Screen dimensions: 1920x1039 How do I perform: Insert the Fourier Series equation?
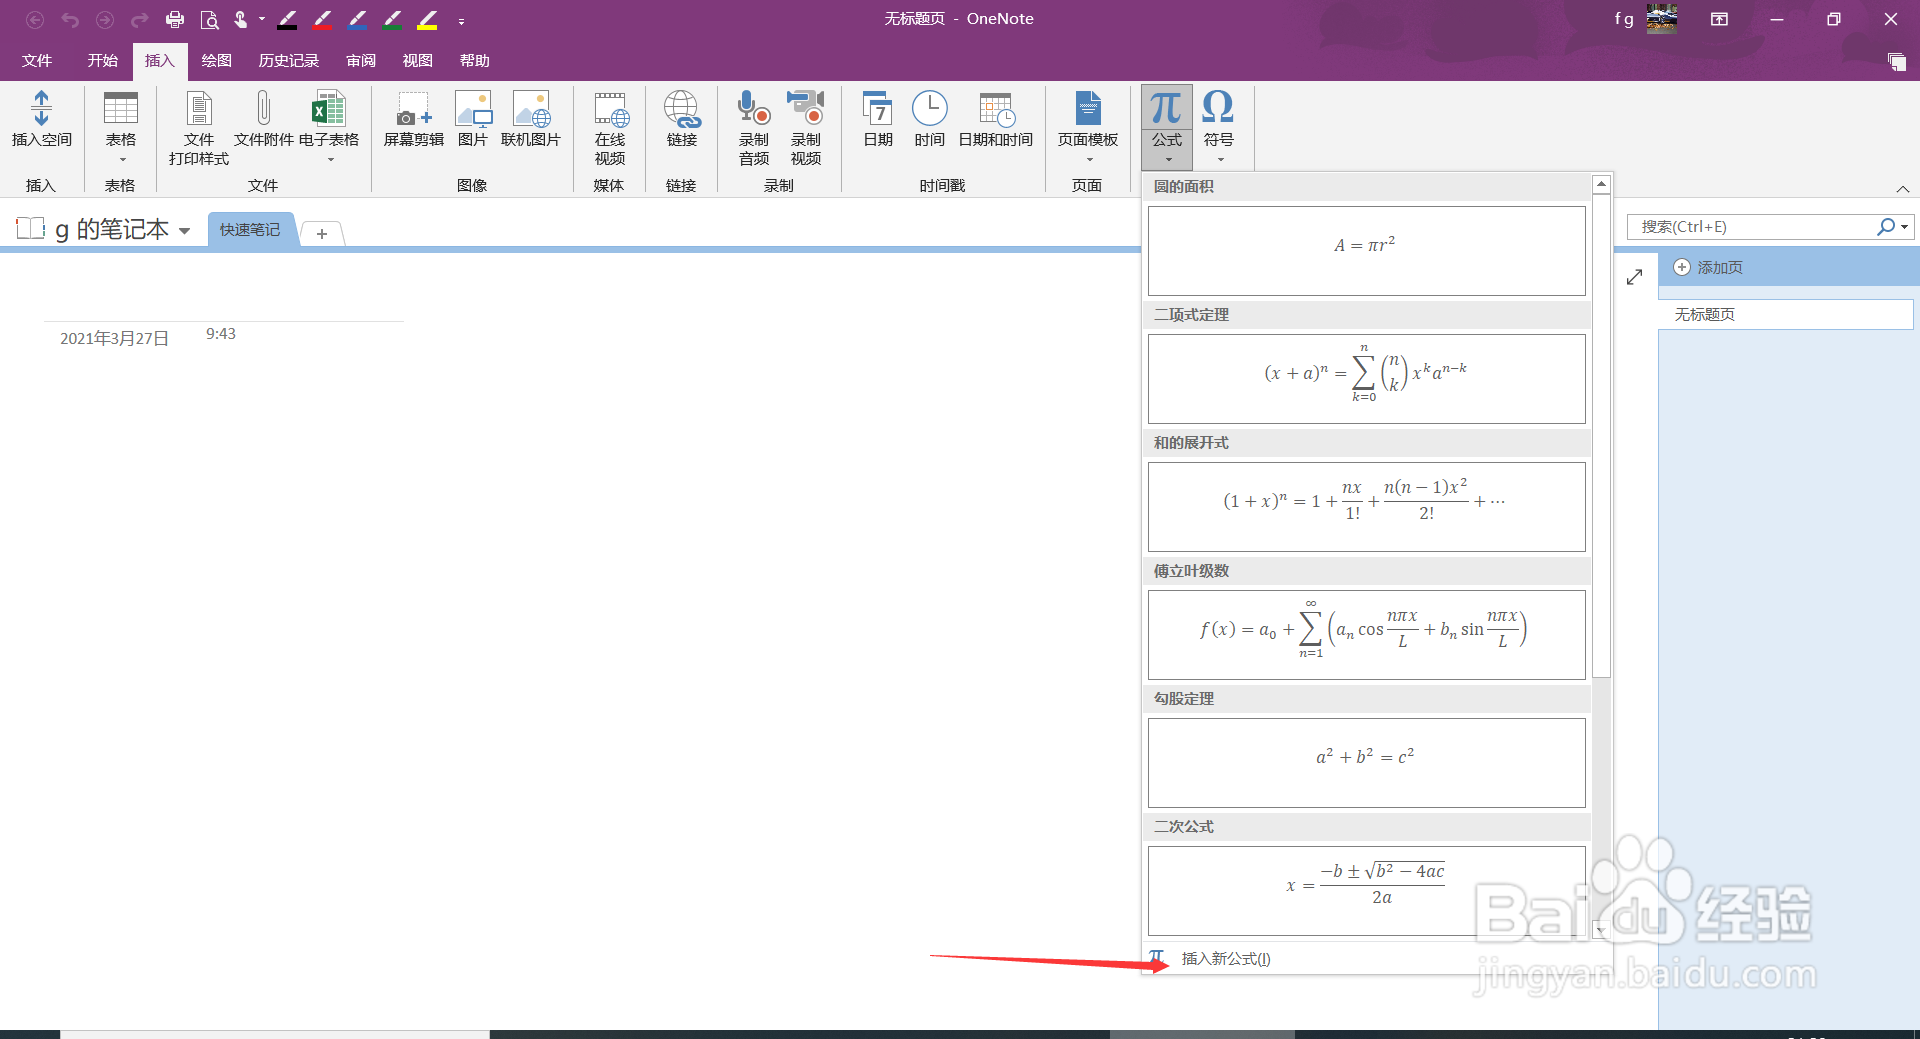1366,635
